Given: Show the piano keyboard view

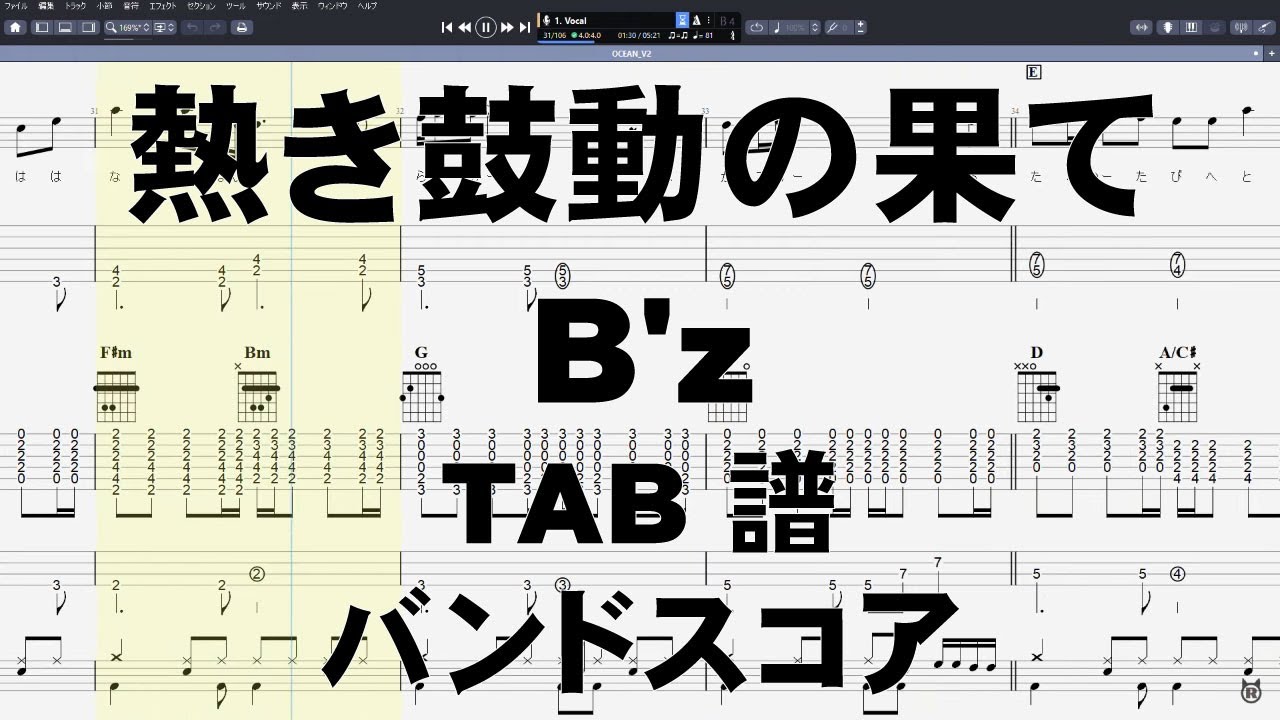Looking at the screenshot, I should click(x=1191, y=27).
